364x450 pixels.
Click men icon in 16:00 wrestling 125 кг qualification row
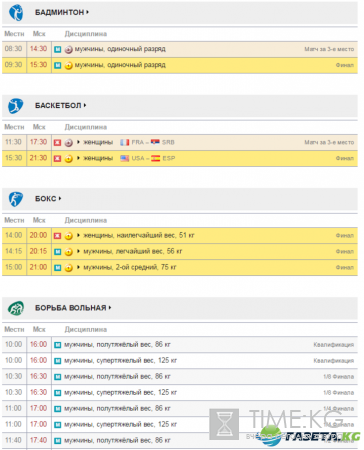pyautogui.click(x=58, y=361)
